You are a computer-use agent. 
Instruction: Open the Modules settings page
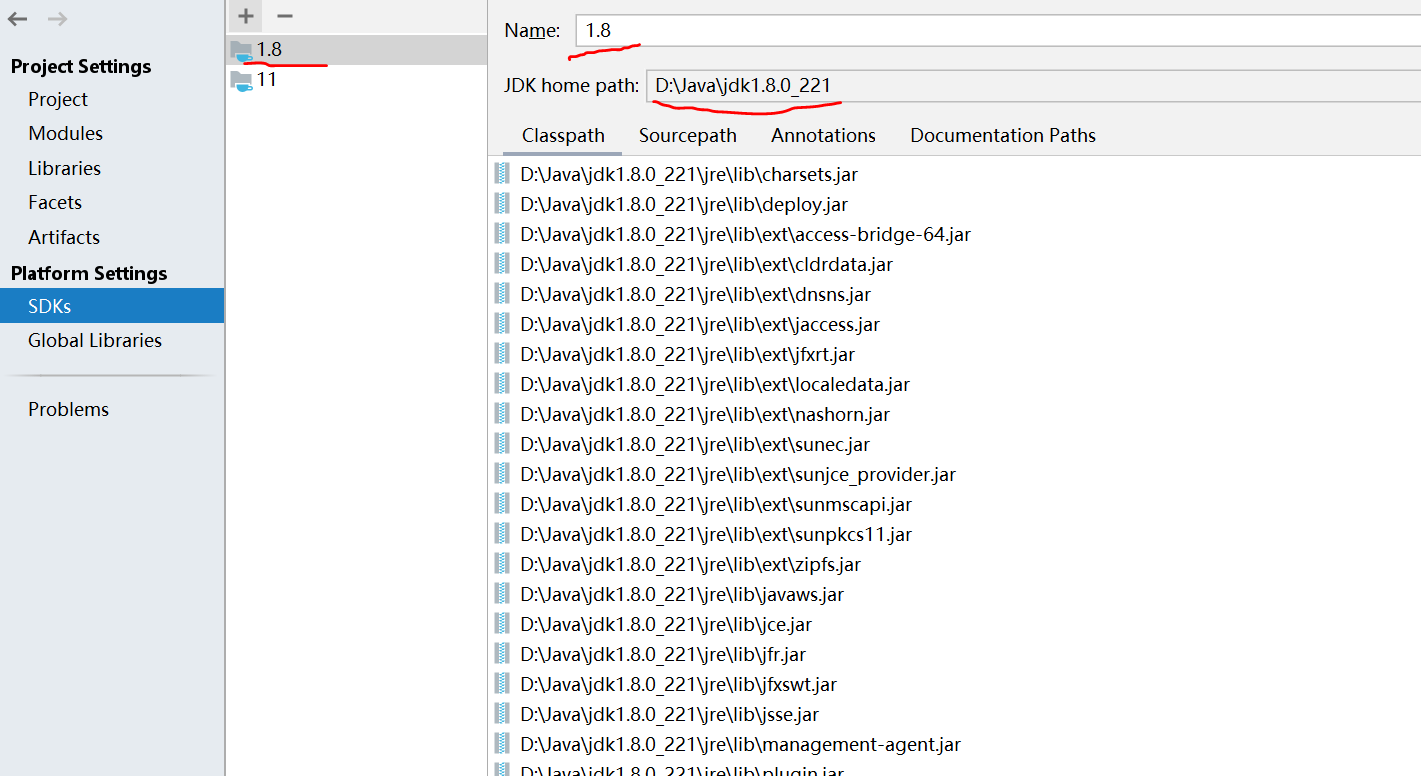pyautogui.click(x=65, y=133)
